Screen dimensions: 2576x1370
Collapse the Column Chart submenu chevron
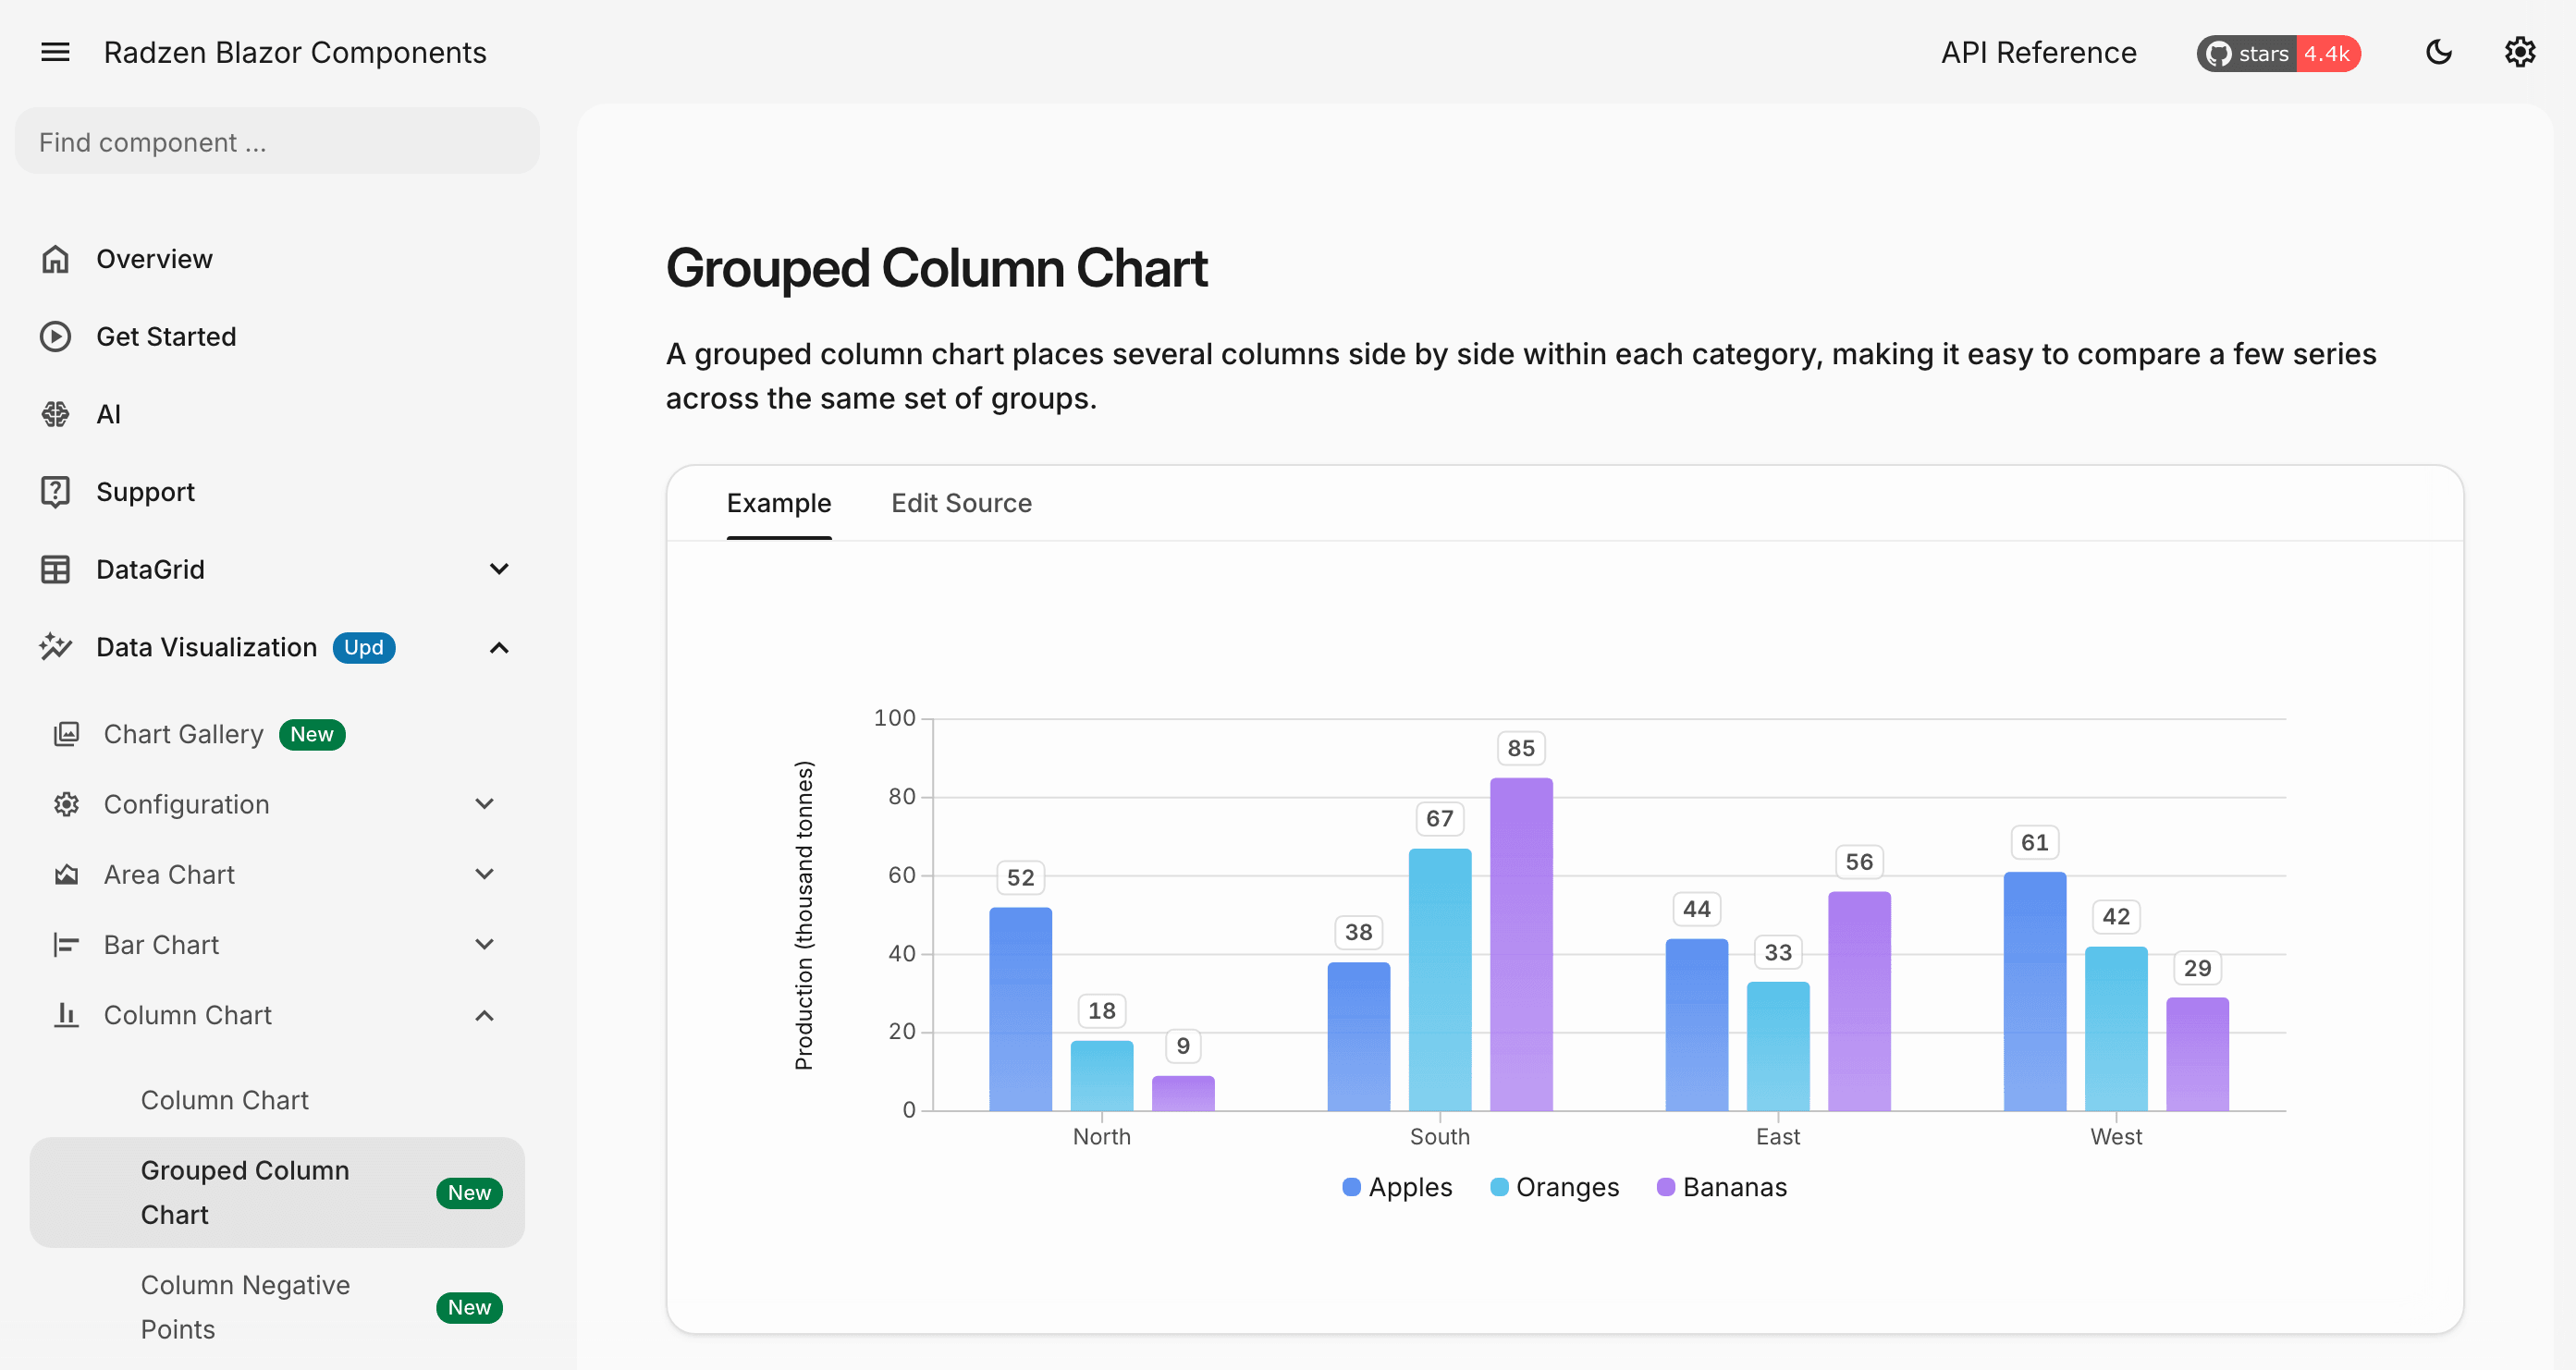click(x=485, y=1016)
